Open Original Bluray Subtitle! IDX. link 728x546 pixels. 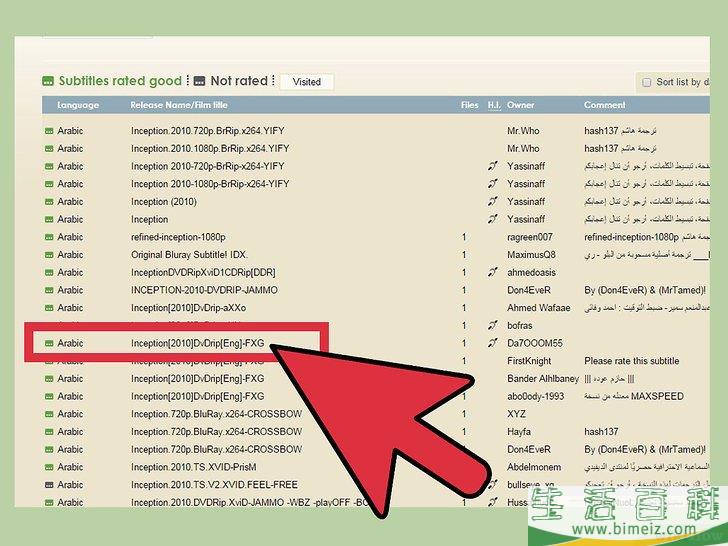(189, 255)
